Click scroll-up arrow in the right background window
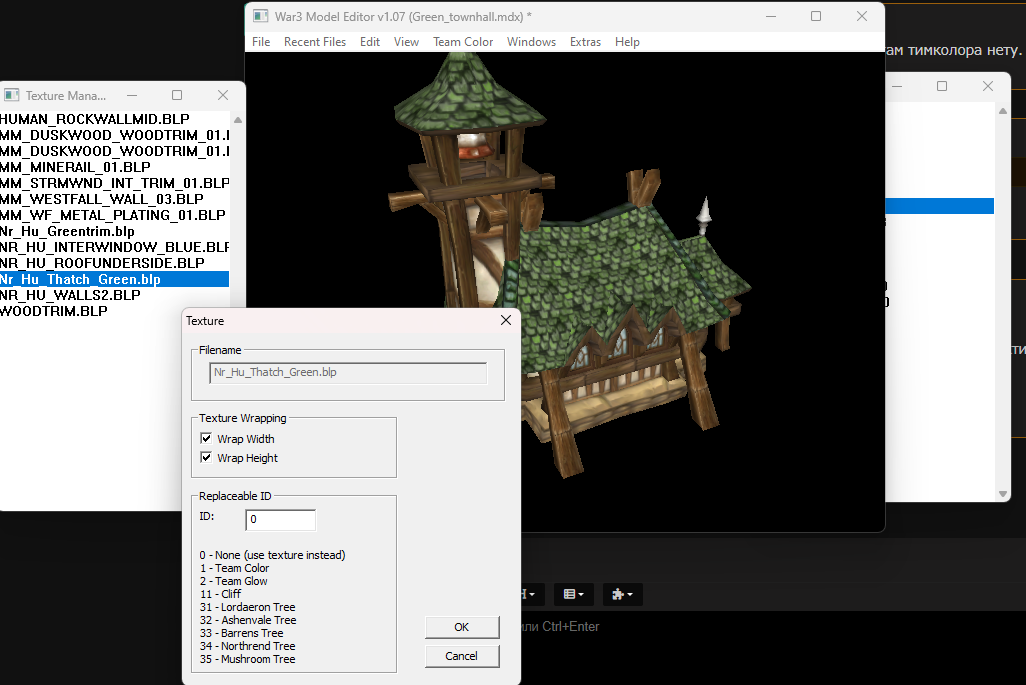Image resolution: width=1026 pixels, height=685 pixels. 1002,112
